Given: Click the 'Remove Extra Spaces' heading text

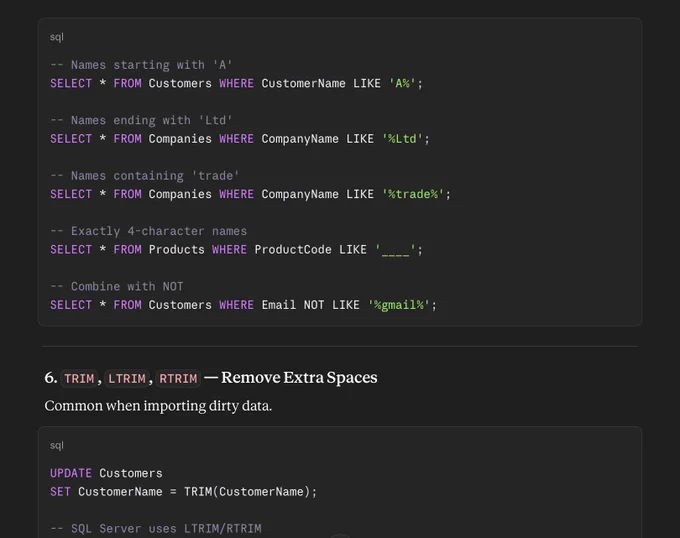Looking at the screenshot, I should coord(299,378).
